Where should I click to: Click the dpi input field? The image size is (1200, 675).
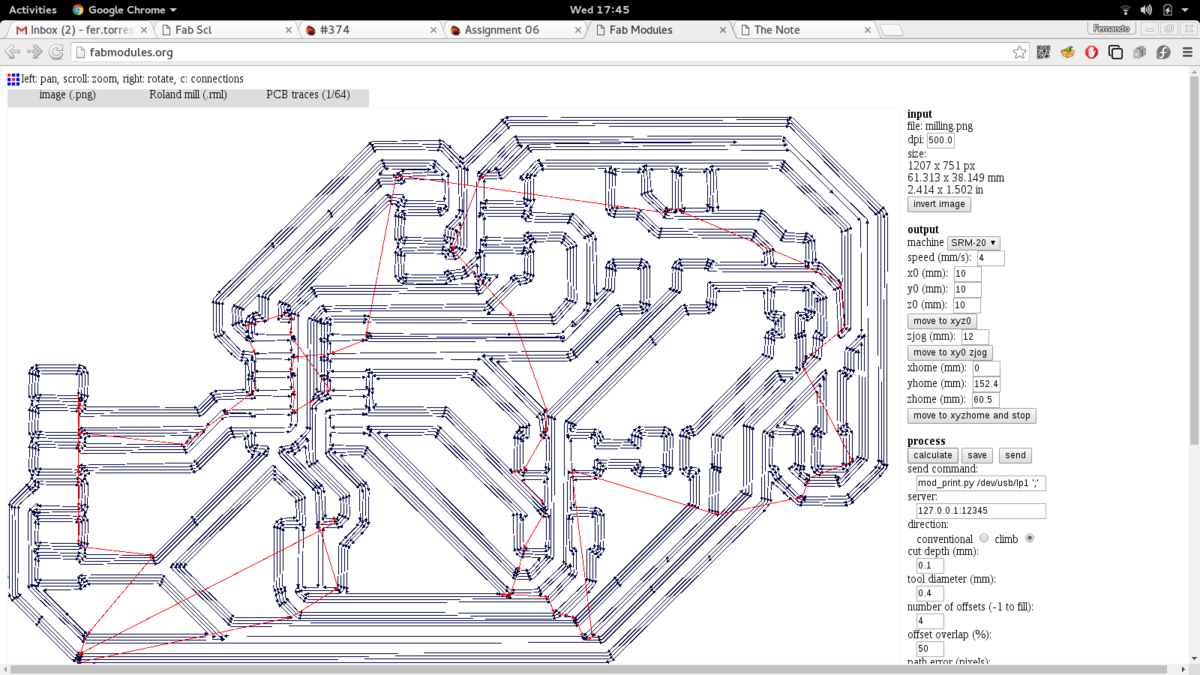[x=940, y=141]
